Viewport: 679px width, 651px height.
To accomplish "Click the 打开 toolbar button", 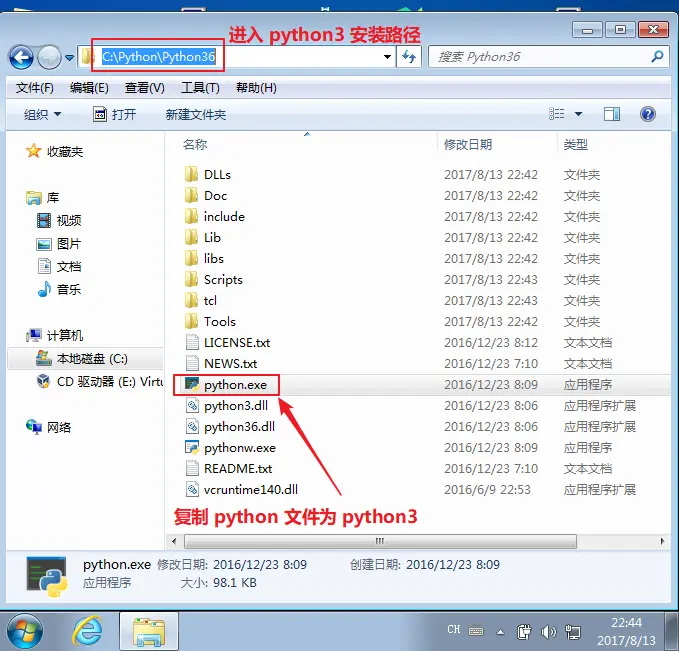I will (x=115, y=115).
